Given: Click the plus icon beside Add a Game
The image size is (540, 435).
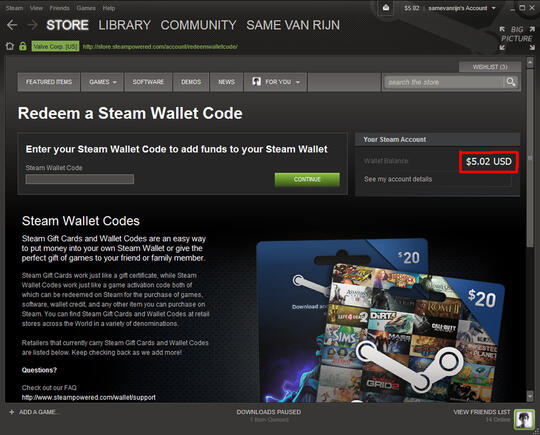Looking at the screenshot, I should (11, 412).
